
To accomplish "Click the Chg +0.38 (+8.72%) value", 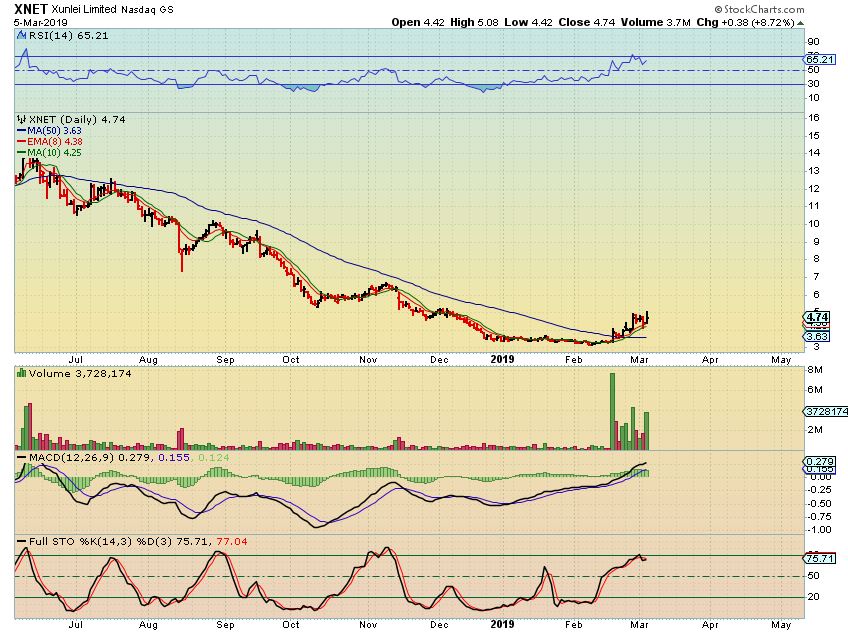I will [x=745, y=22].
